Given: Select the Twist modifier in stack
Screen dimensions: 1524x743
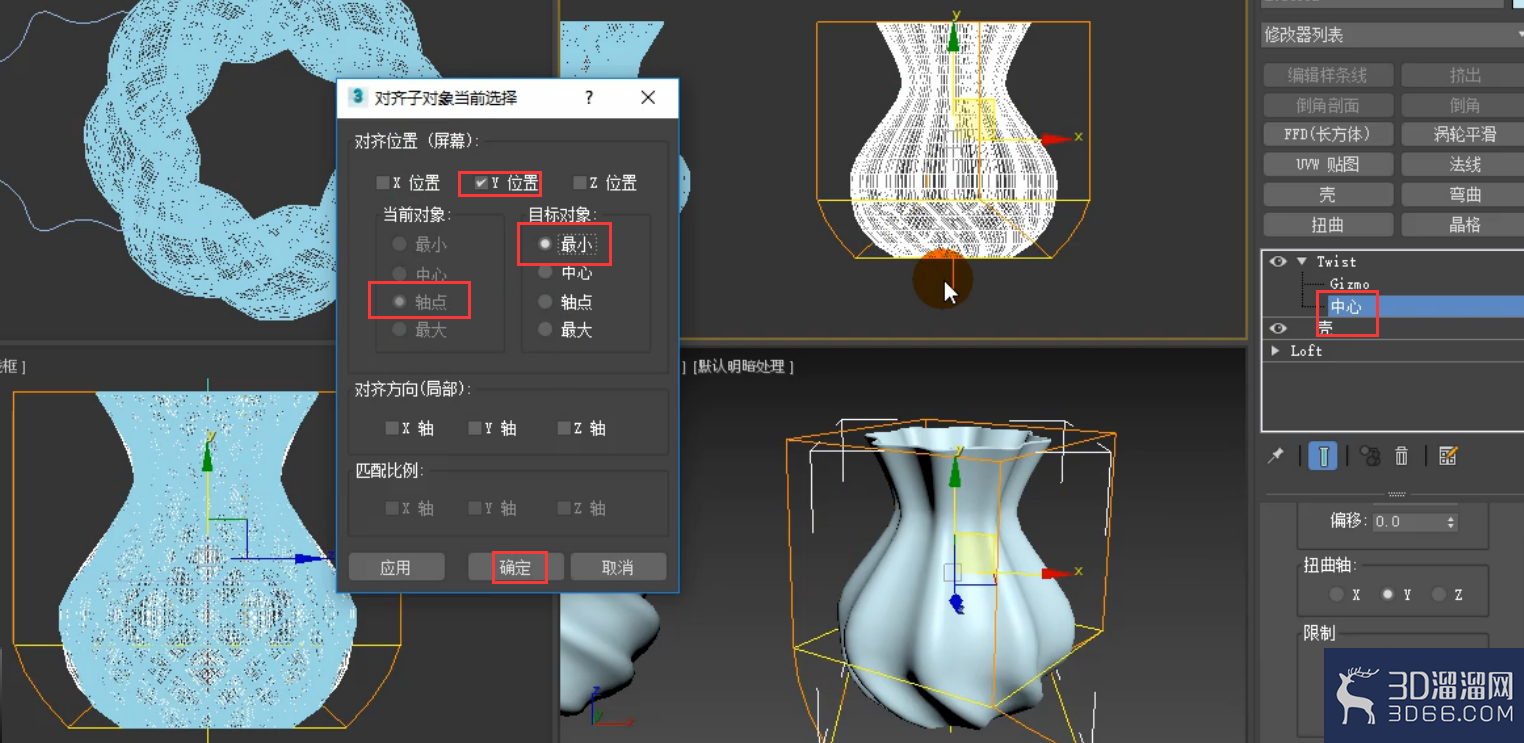Looking at the screenshot, I should click(1336, 261).
